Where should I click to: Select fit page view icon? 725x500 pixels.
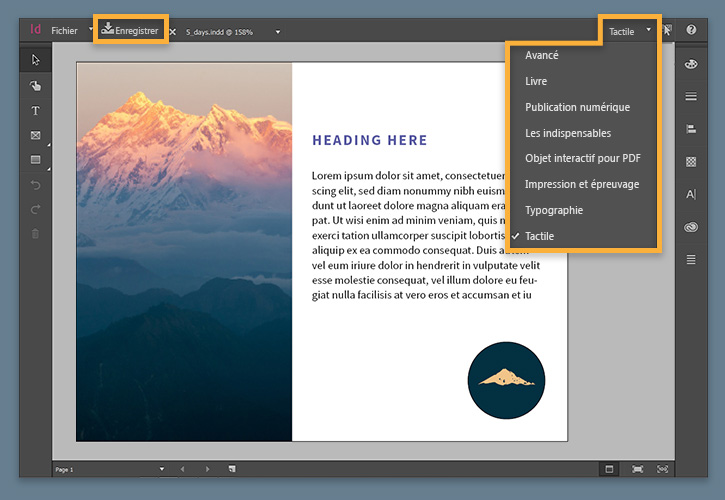point(637,469)
